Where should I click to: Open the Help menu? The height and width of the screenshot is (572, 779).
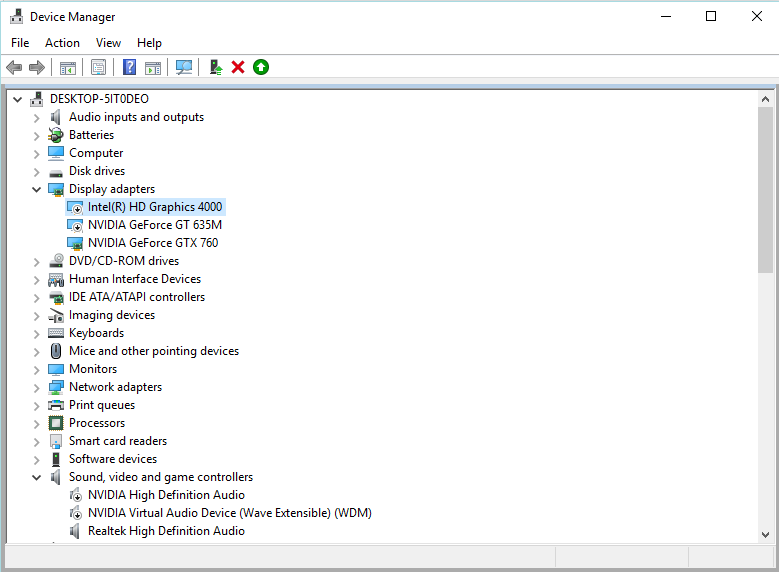(149, 43)
